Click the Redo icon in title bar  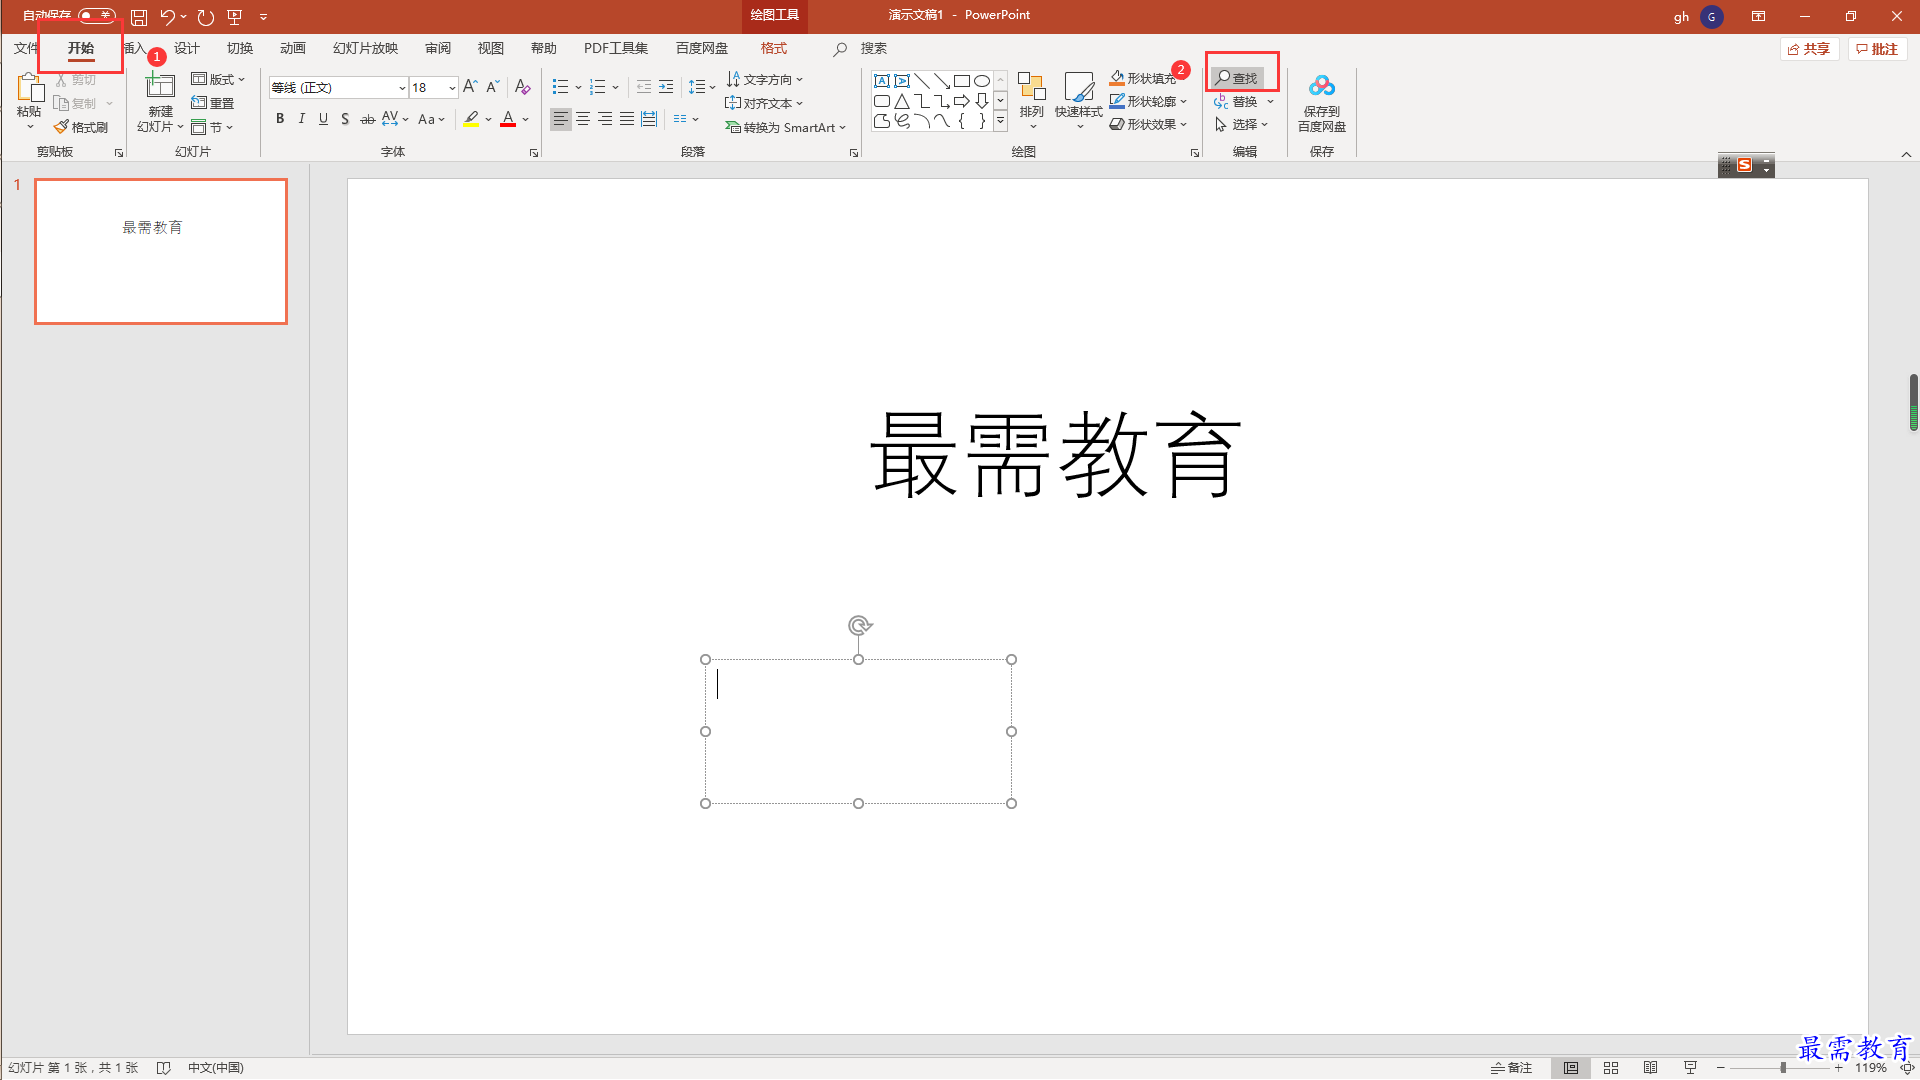(x=206, y=17)
